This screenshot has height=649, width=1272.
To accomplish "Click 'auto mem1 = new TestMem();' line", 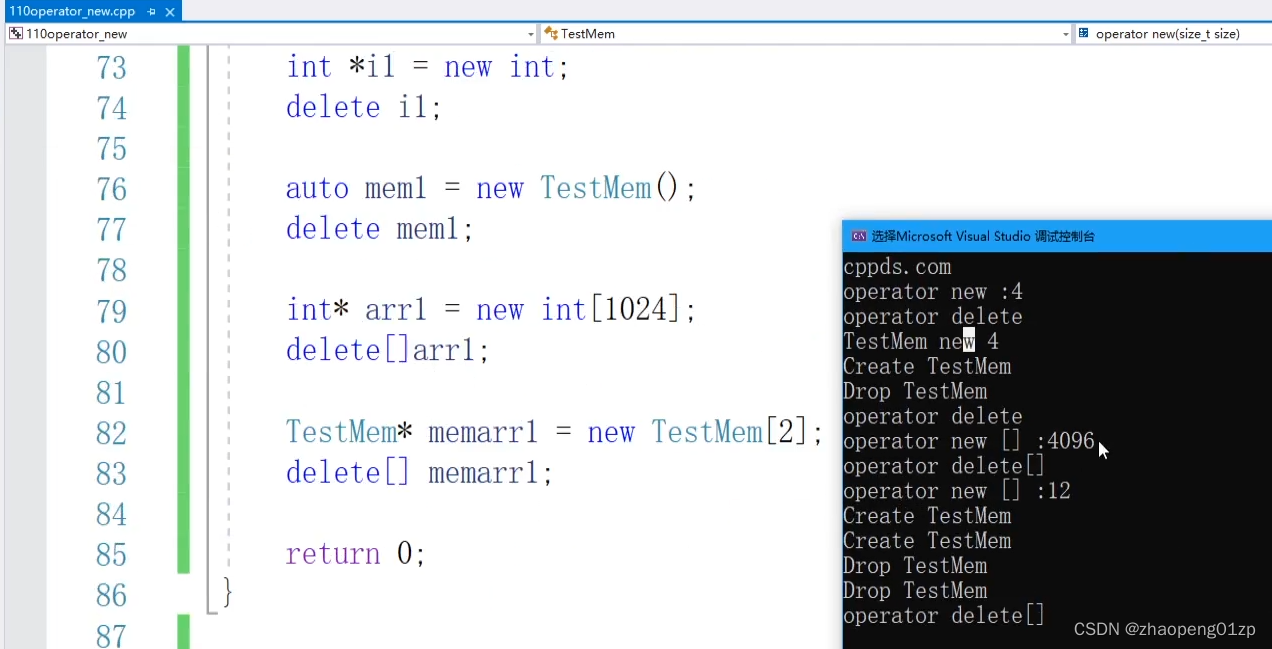I will pos(491,188).
